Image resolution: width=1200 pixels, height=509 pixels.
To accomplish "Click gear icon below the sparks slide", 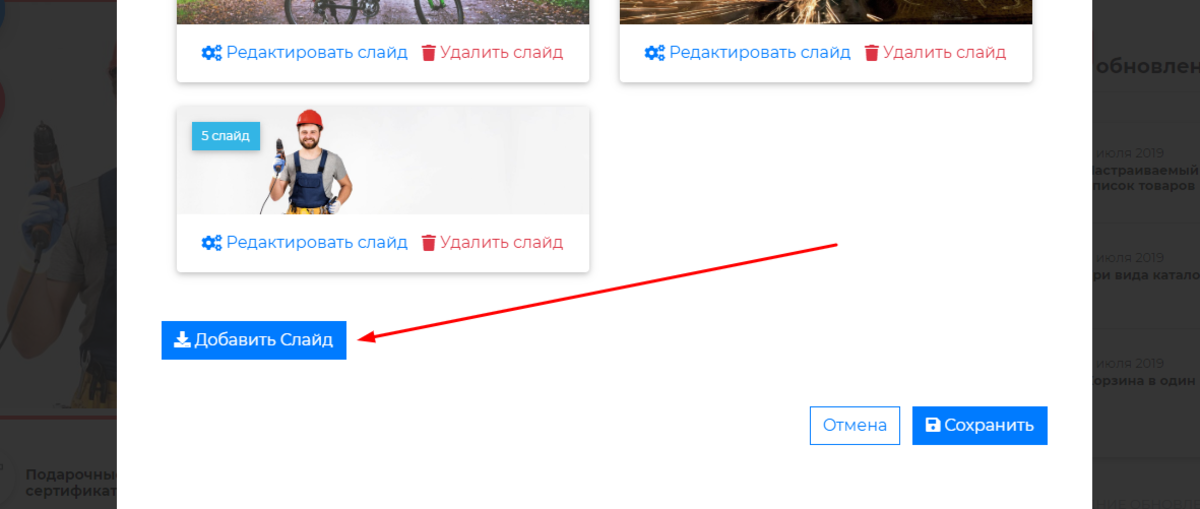I will click(x=654, y=53).
